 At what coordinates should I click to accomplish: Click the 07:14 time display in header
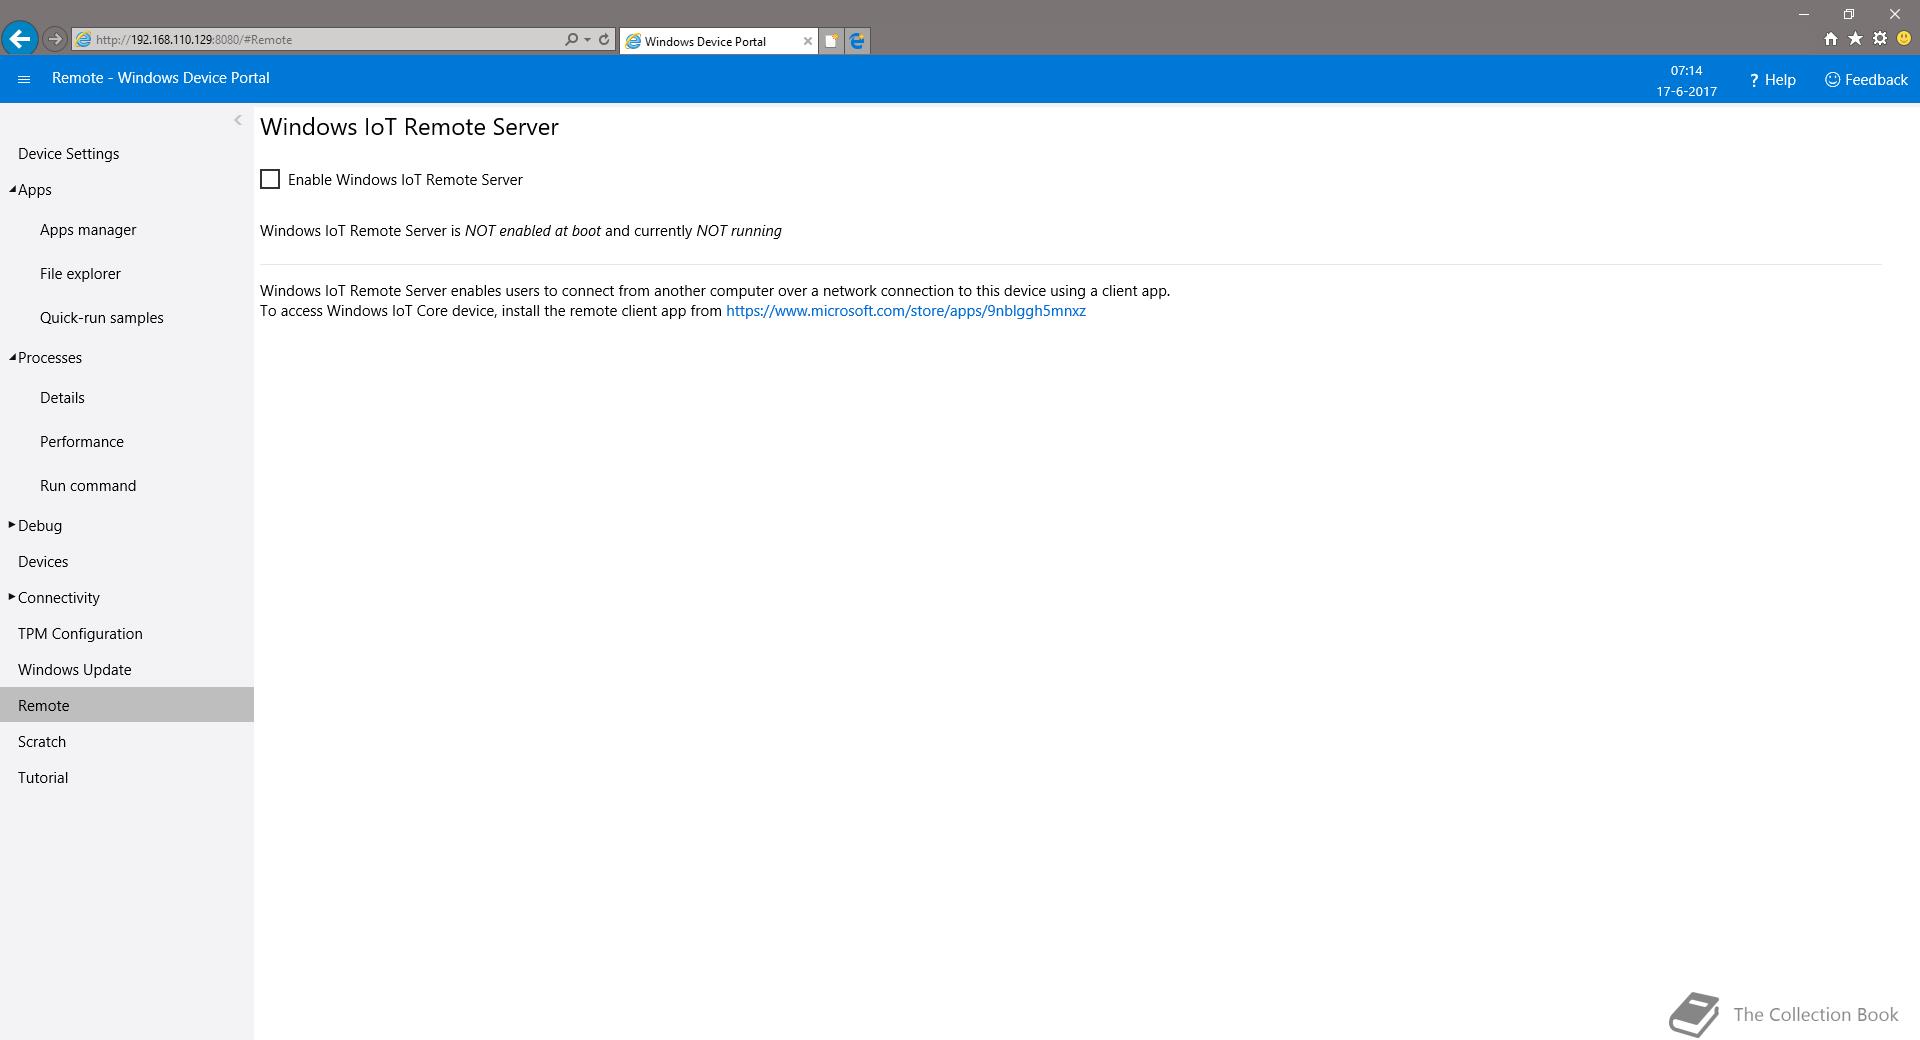(x=1686, y=71)
